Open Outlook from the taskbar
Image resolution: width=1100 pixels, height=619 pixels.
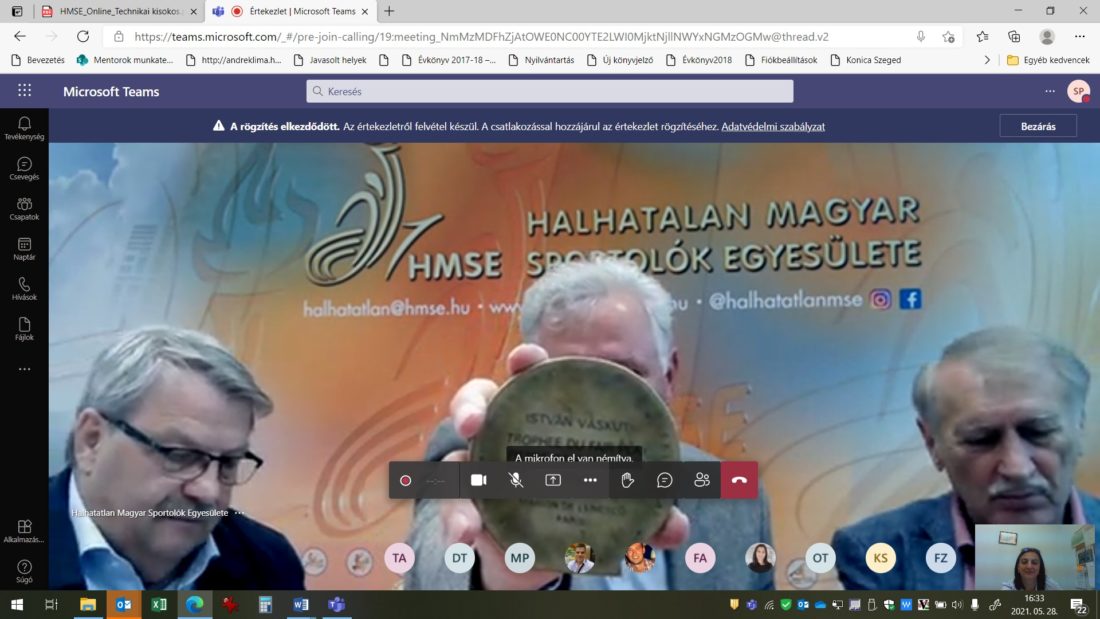pyautogui.click(x=123, y=604)
